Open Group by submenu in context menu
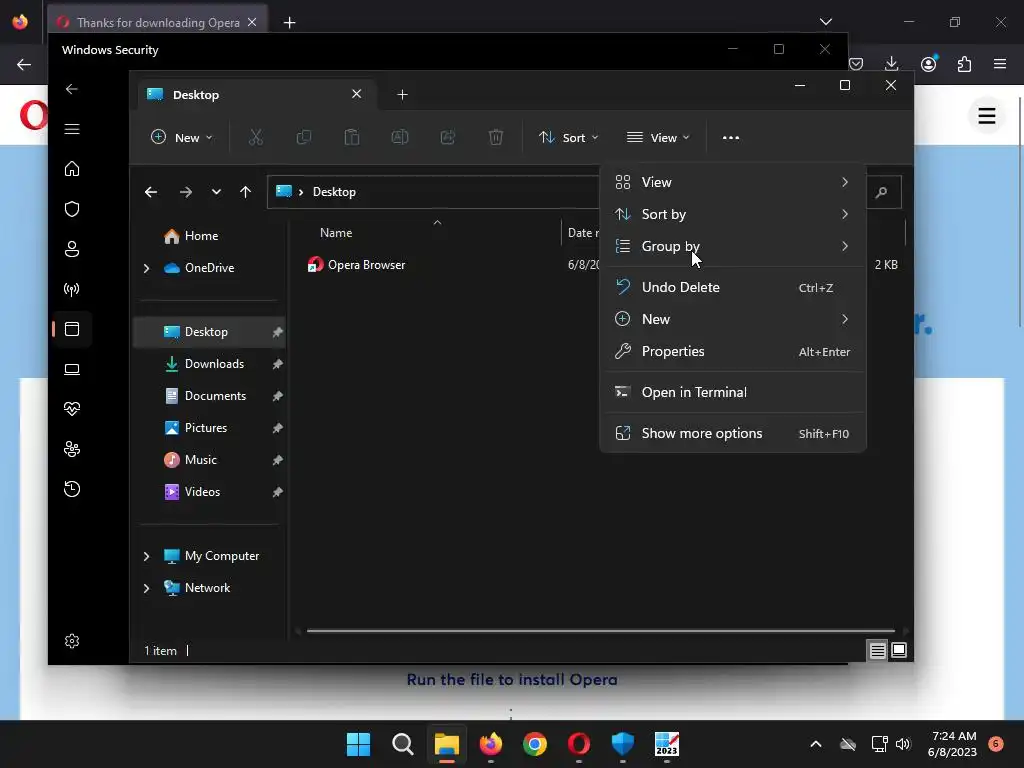The width and height of the screenshot is (1024, 768). 733,246
